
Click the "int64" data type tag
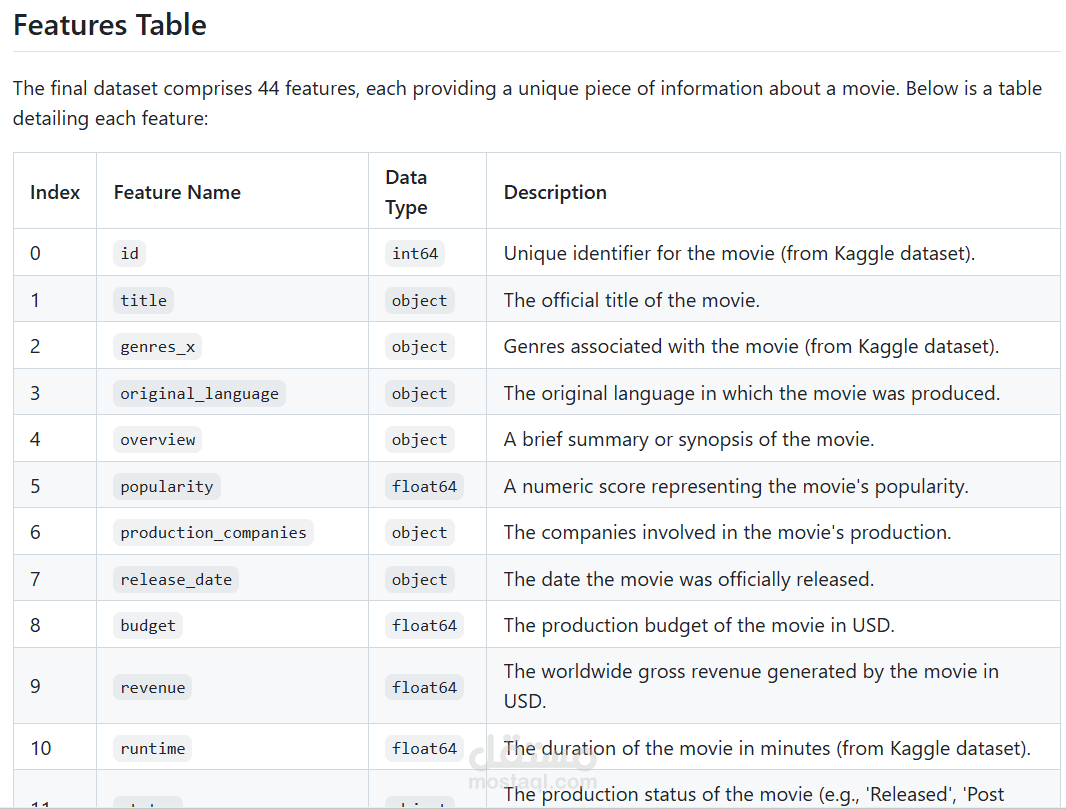coord(415,253)
